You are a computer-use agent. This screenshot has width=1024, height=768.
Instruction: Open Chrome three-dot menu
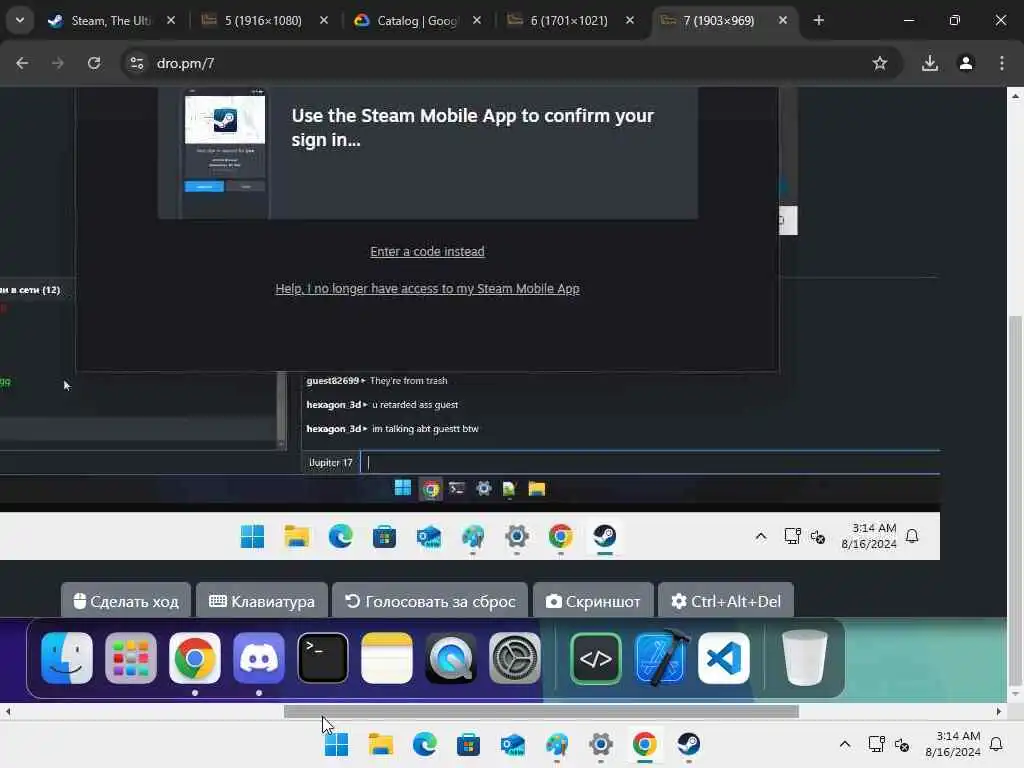point(1002,63)
